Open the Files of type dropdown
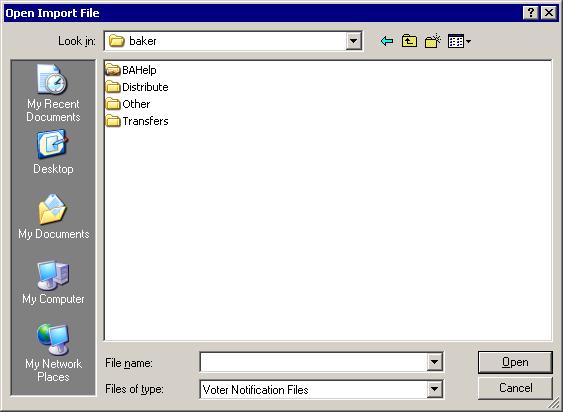This screenshot has height=412, width=563. point(434,389)
